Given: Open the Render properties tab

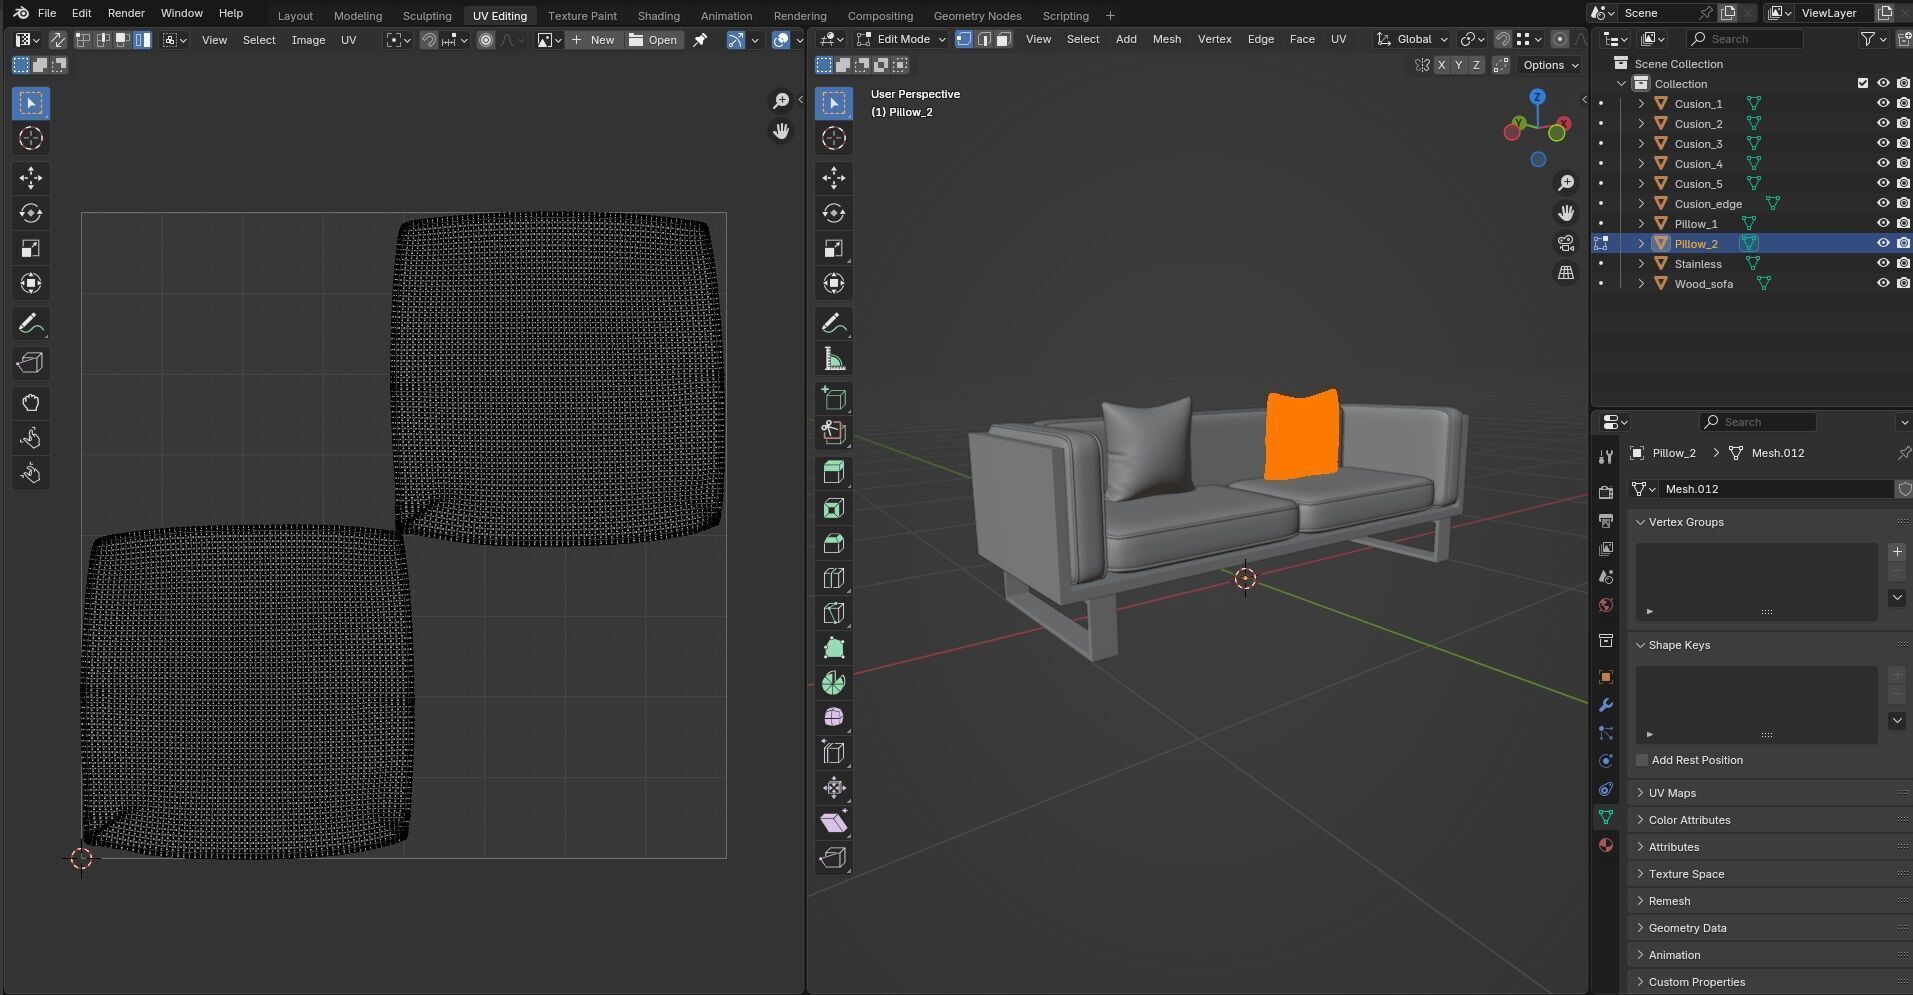Looking at the screenshot, I should point(1606,492).
